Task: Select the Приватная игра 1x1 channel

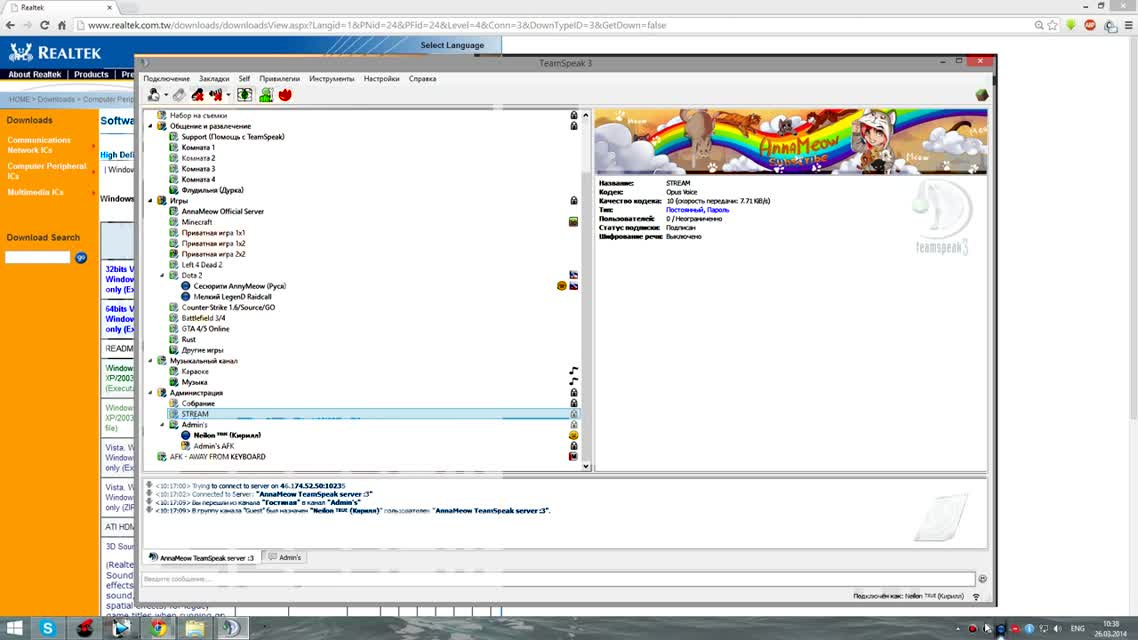Action: [x=213, y=233]
